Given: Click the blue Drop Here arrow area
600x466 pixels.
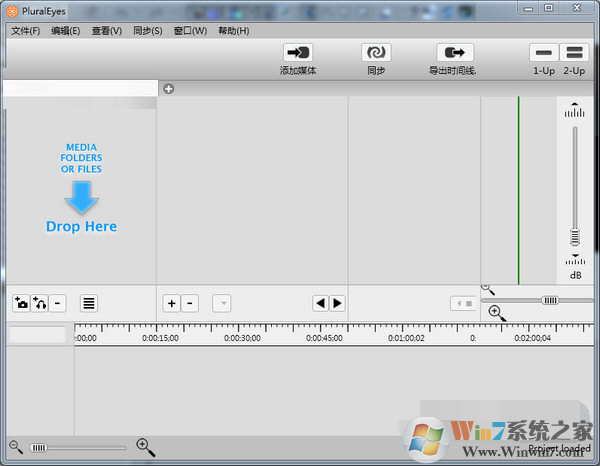Looking at the screenshot, I should 82,197.
